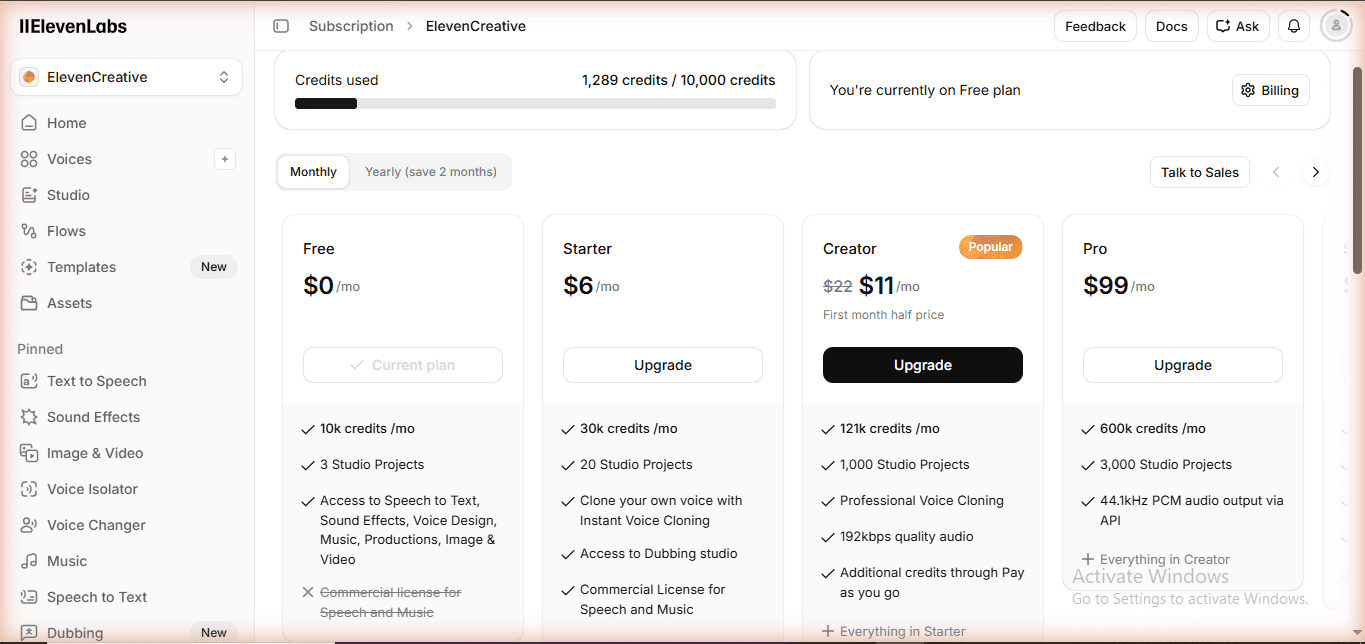Go to Dubbing in the sidebar

75,633
